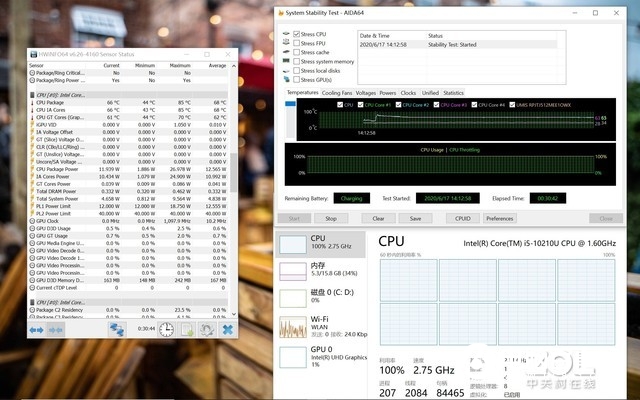Enable Stress system memory checkbox

point(297,61)
